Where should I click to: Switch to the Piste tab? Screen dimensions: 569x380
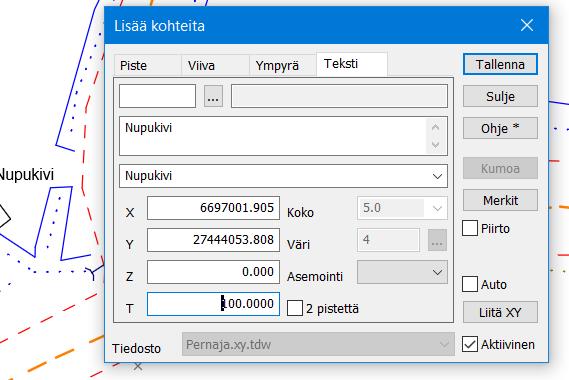[x=148, y=66]
